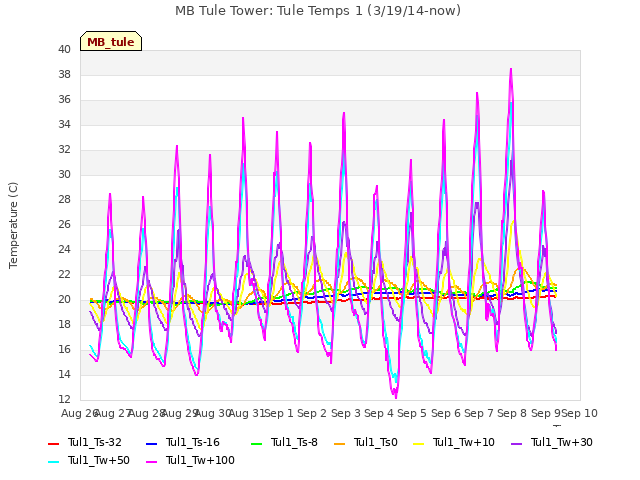Click the 26 y-axis tick label
Screen dimensions: 640x480
[64, 224]
